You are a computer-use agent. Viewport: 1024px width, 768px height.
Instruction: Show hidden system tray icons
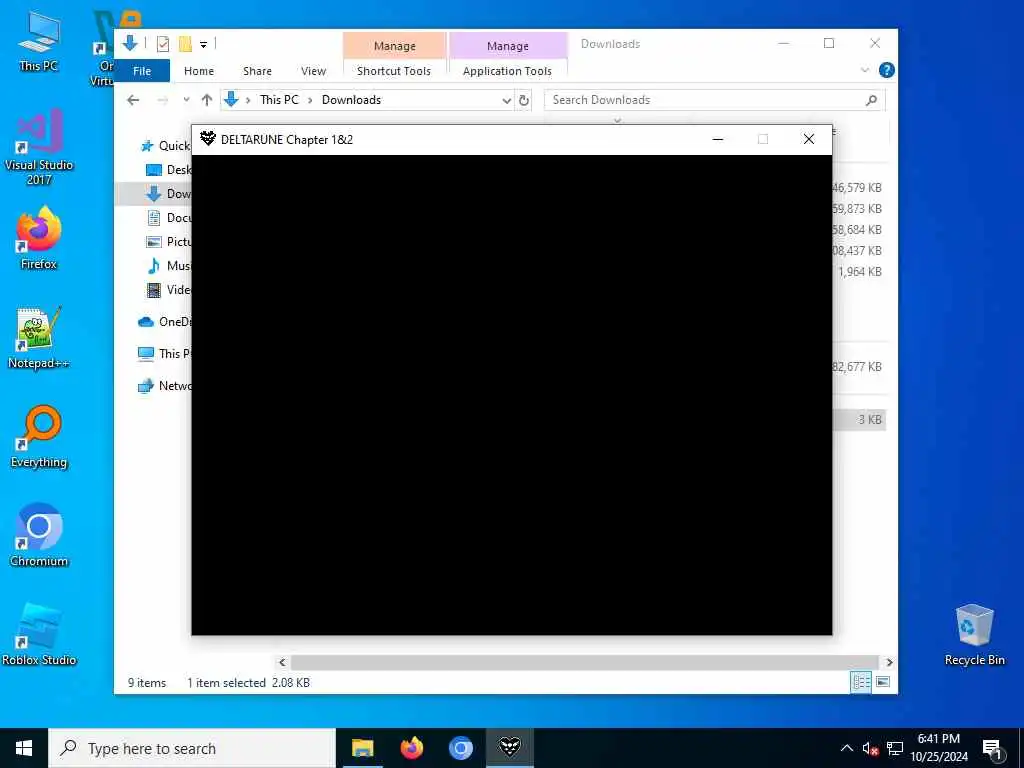pyautogui.click(x=846, y=748)
